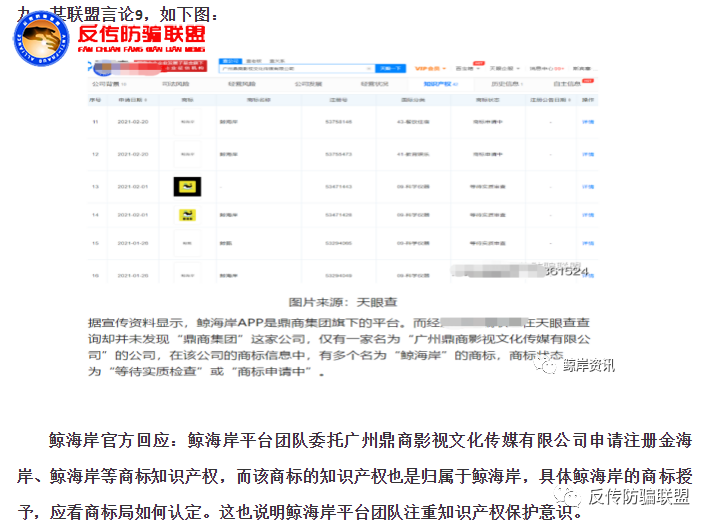Select the trademark name in row 15

tap(226, 243)
